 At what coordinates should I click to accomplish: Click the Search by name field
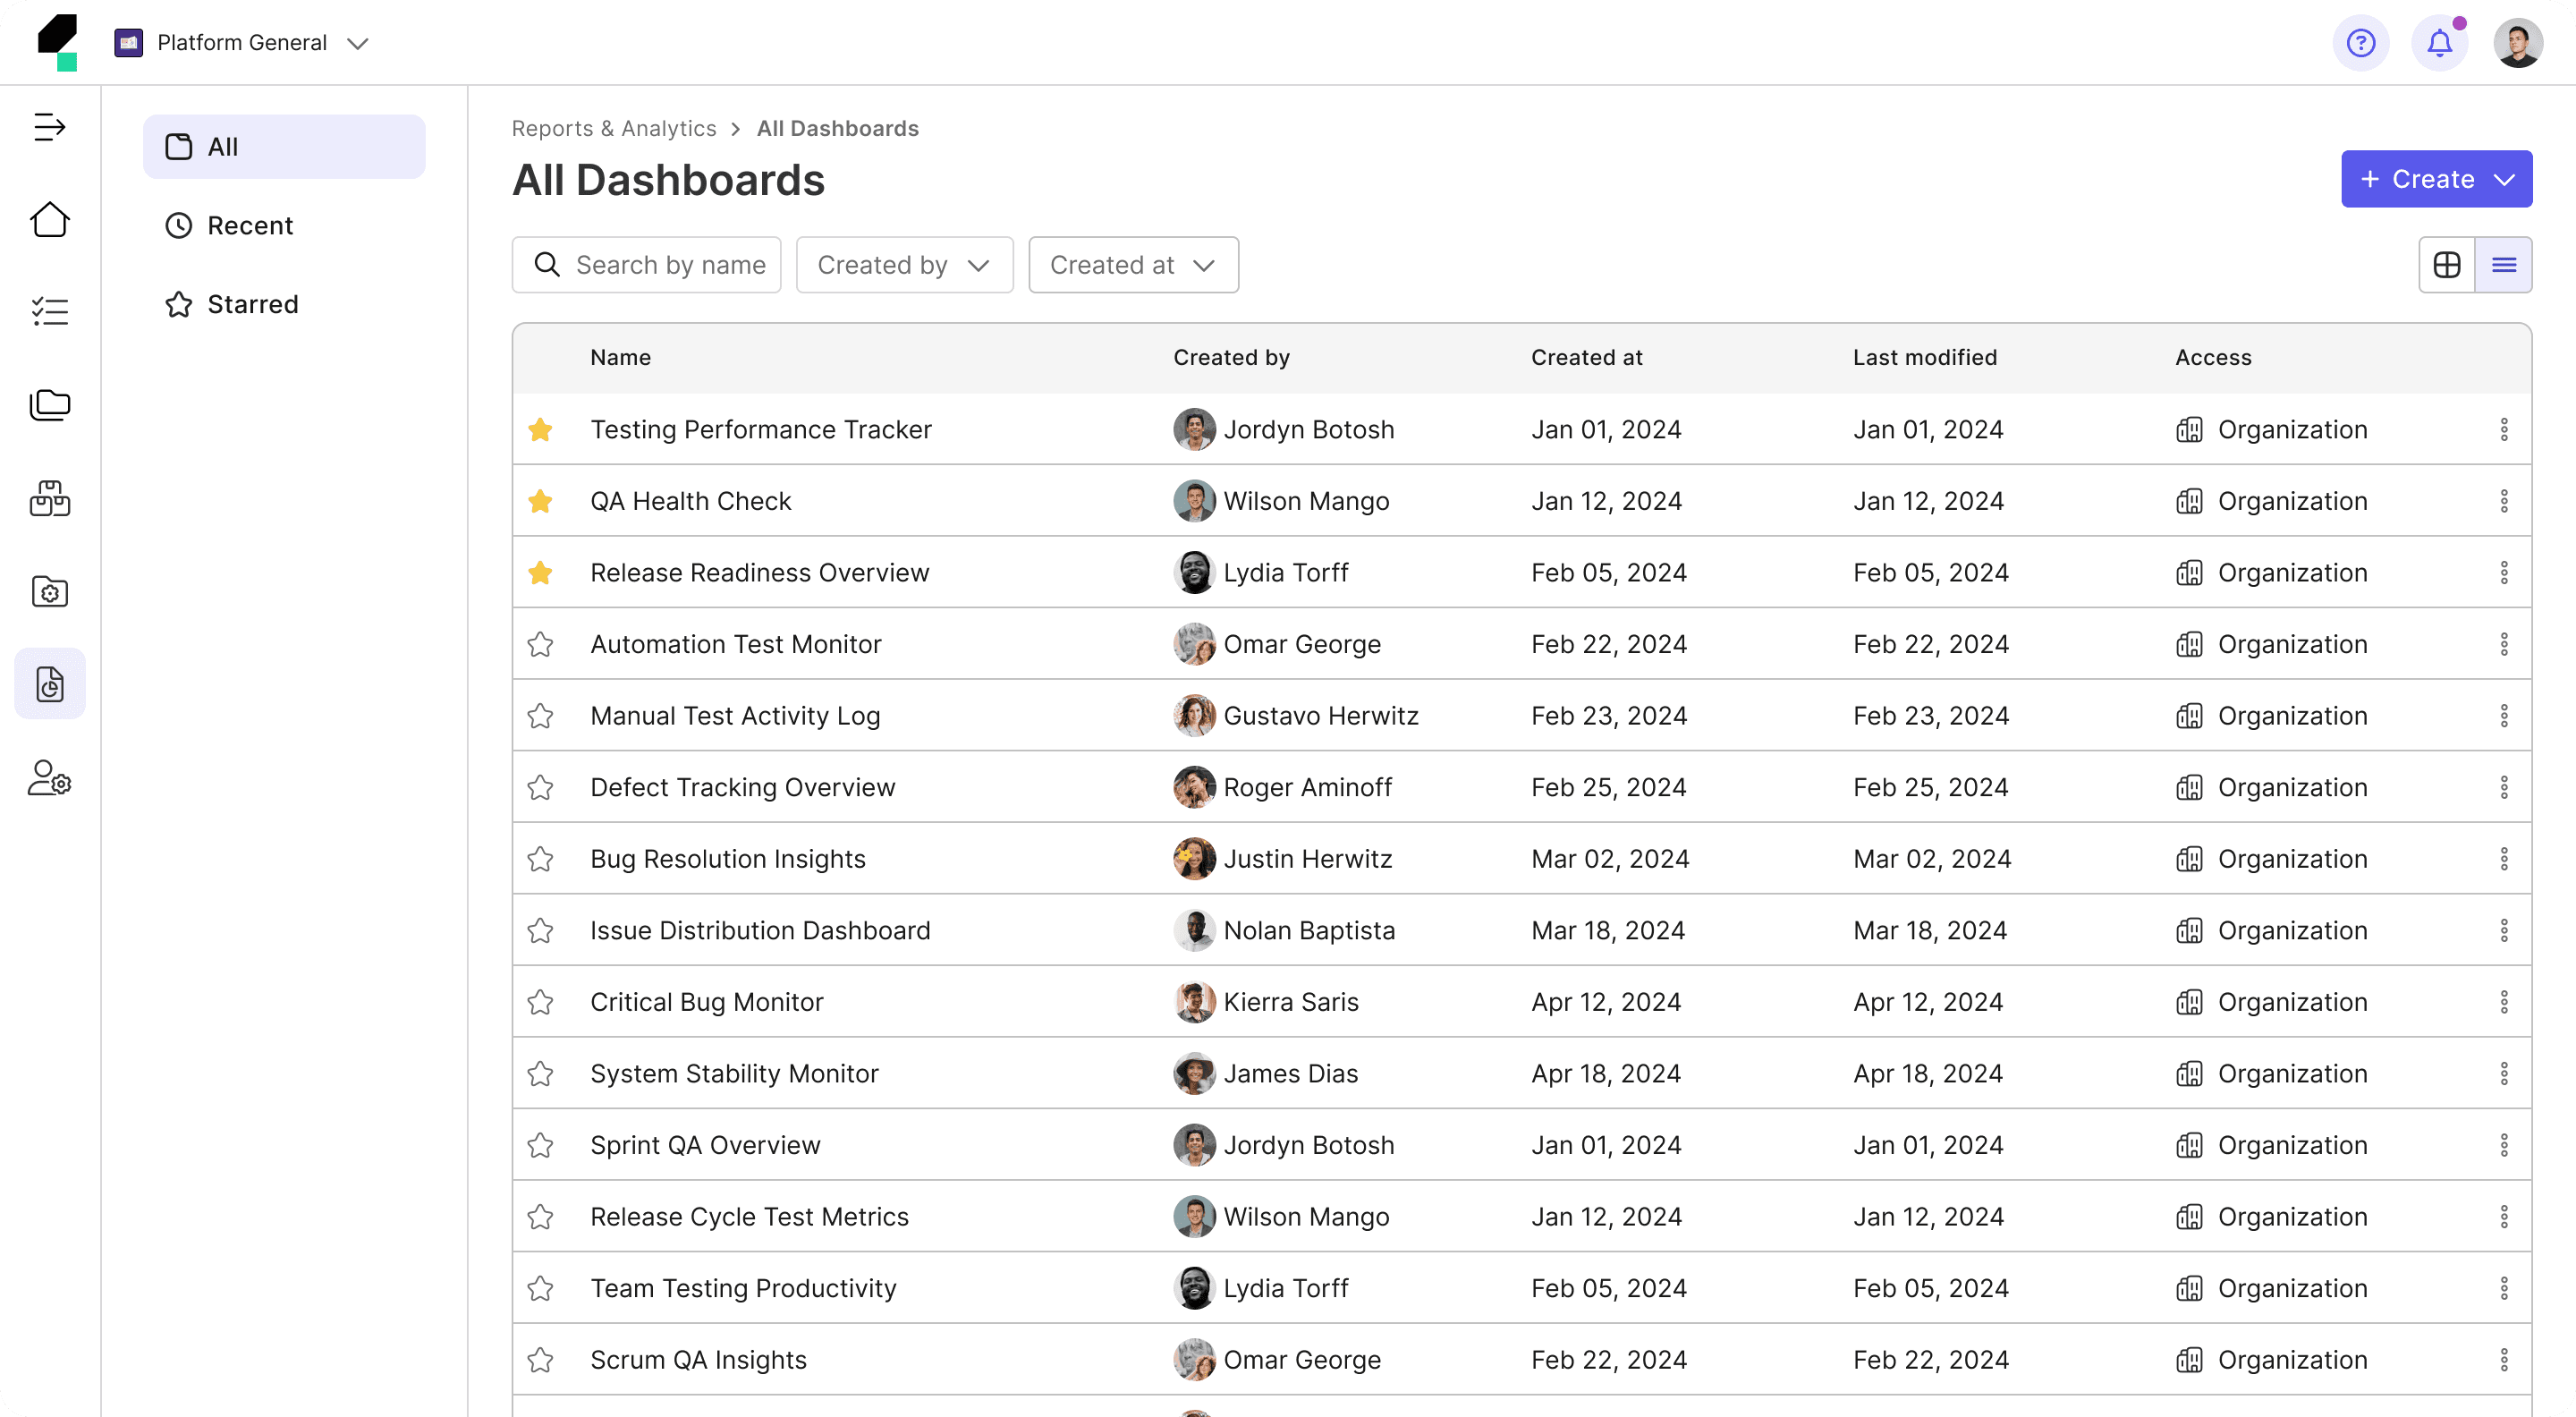point(669,265)
